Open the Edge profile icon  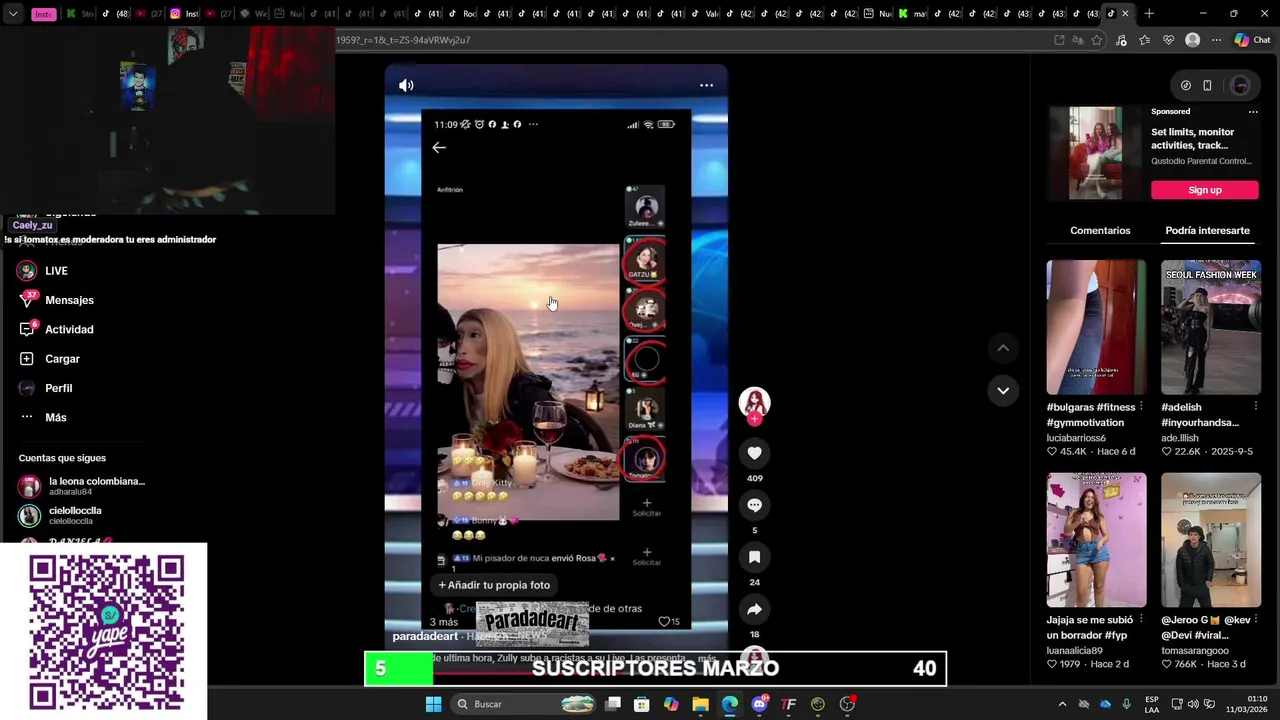coord(1192,40)
